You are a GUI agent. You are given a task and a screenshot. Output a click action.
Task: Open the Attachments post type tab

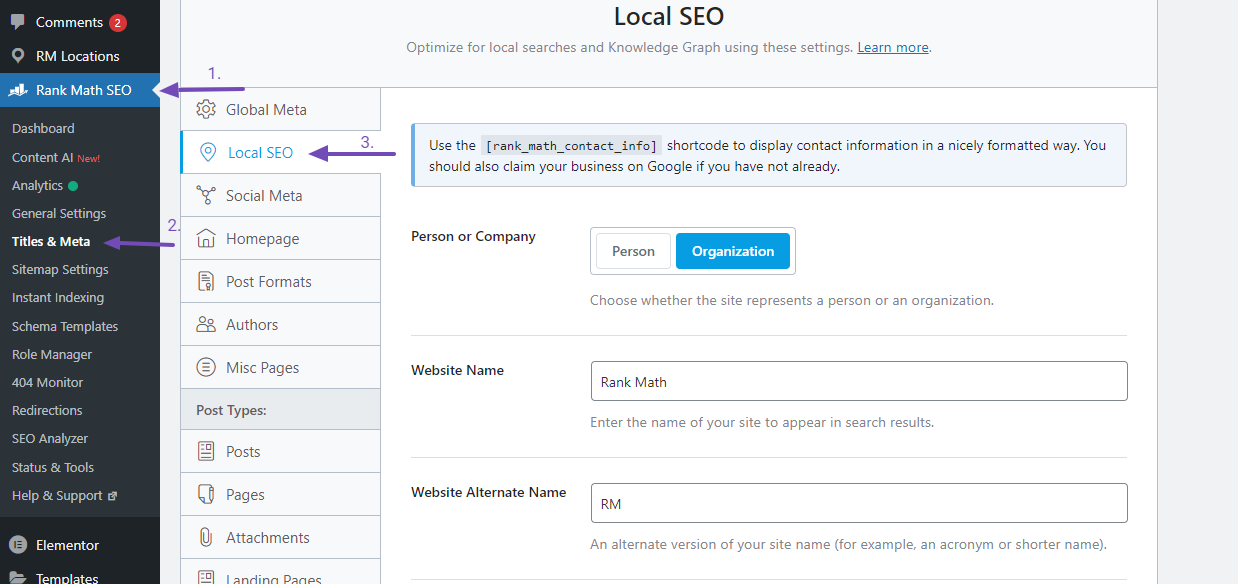280,537
